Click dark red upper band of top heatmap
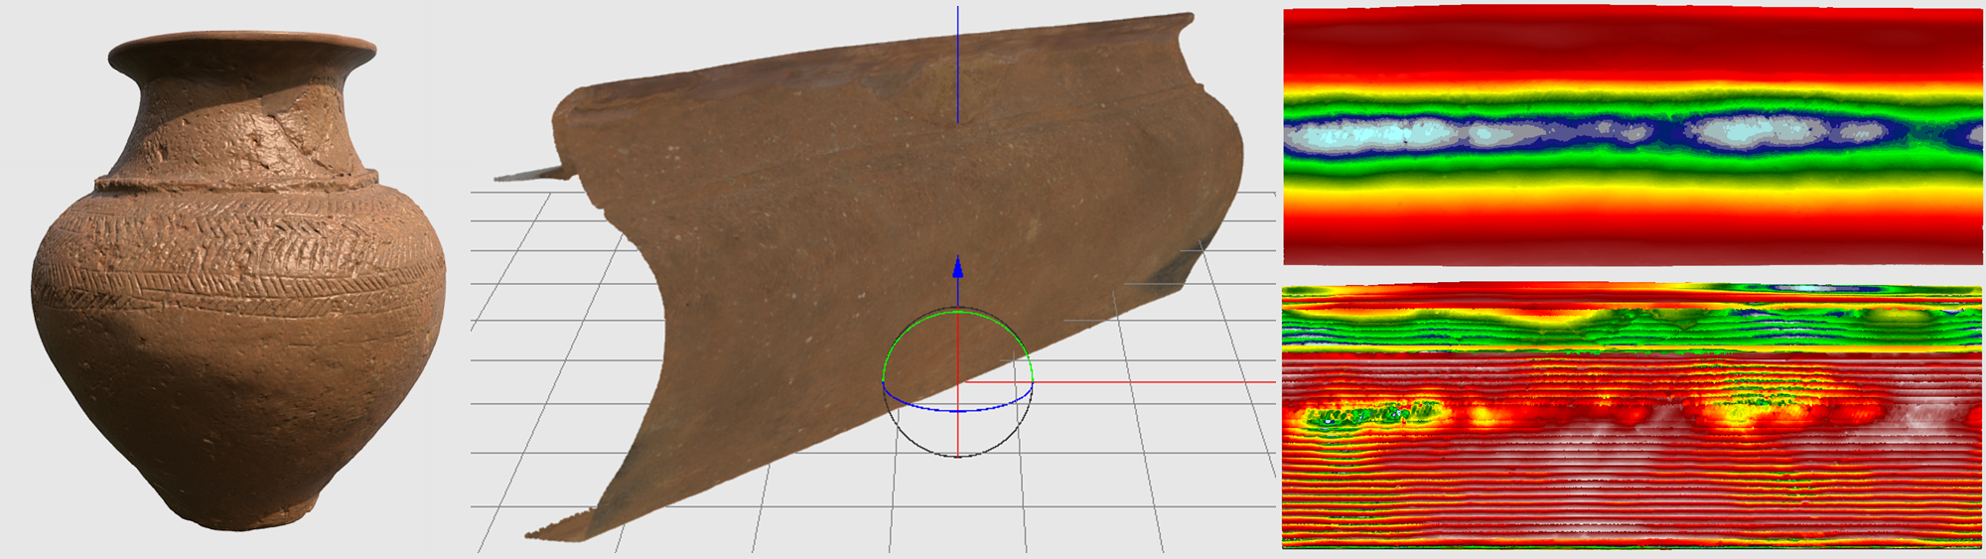The width and height of the screenshot is (1986, 559). 1630,40
